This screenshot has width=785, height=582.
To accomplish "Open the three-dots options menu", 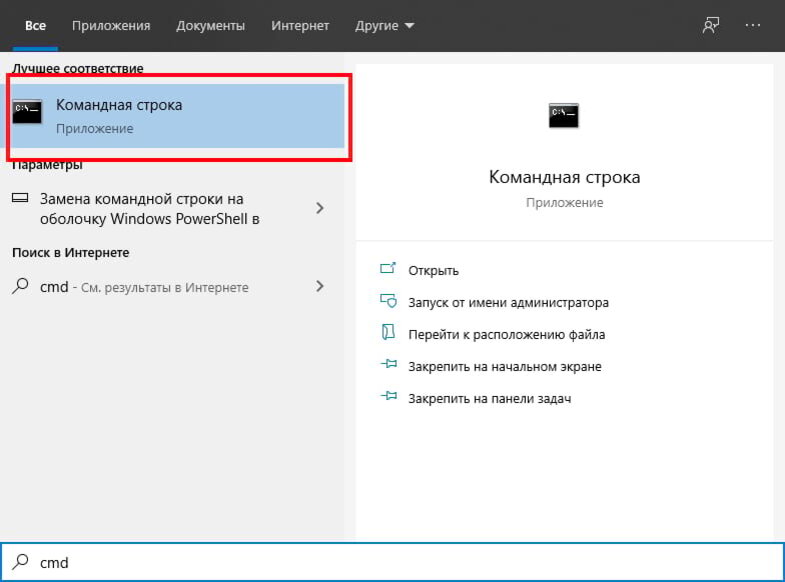I will pos(752,25).
